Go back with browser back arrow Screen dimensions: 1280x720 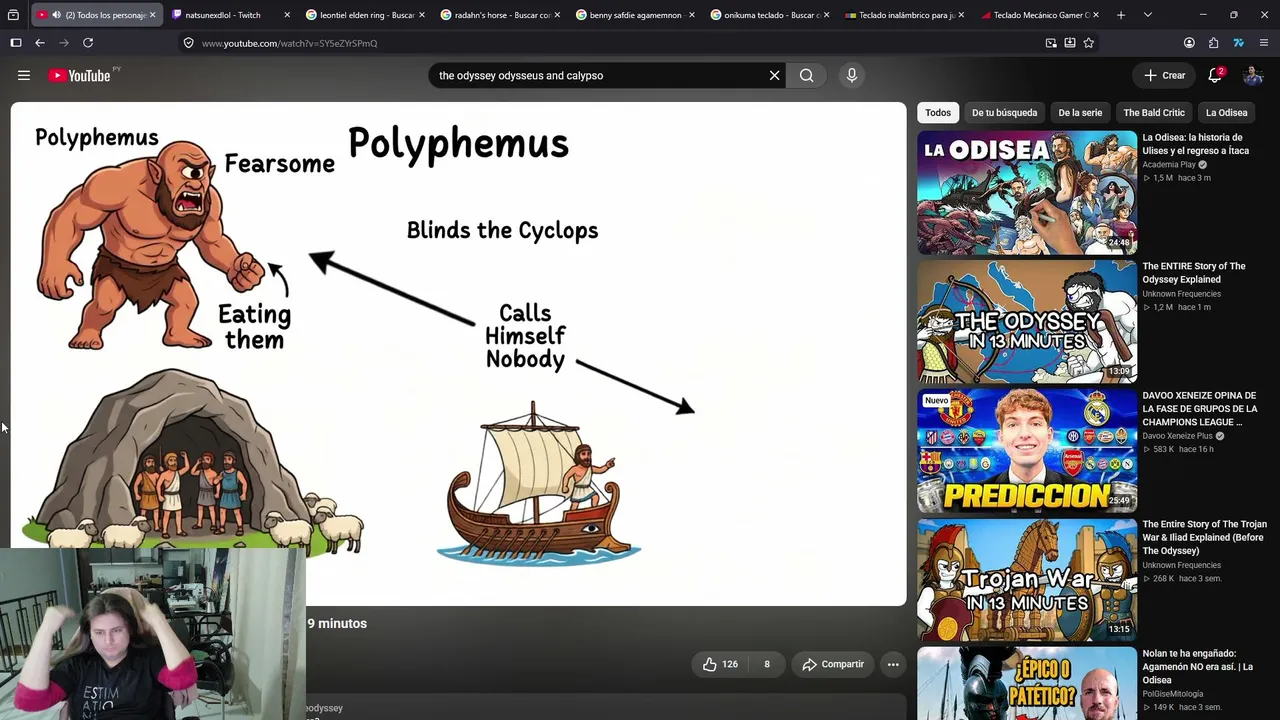pyautogui.click(x=40, y=43)
